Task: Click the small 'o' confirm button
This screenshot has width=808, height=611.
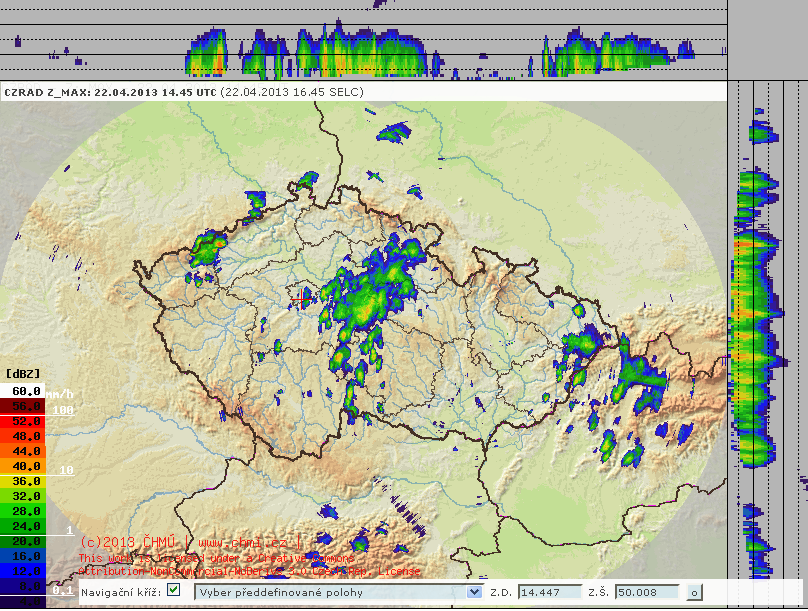Action: click(x=694, y=593)
